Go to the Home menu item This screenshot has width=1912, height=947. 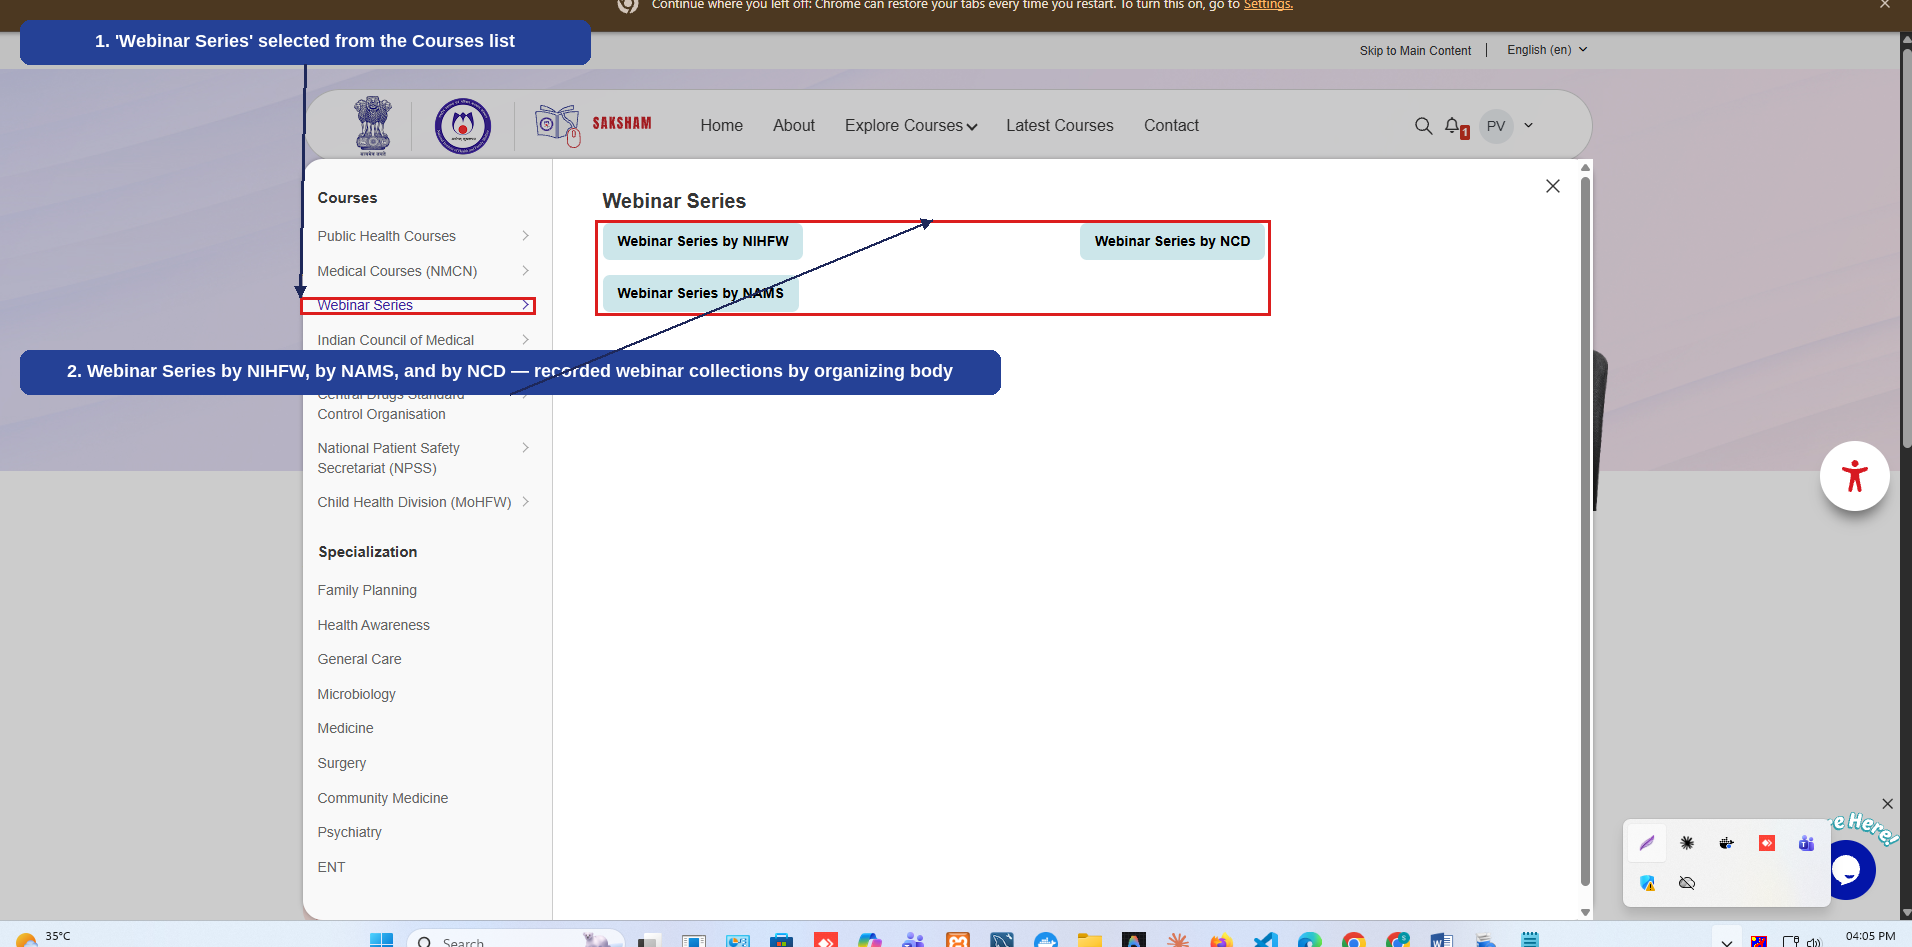point(722,126)
